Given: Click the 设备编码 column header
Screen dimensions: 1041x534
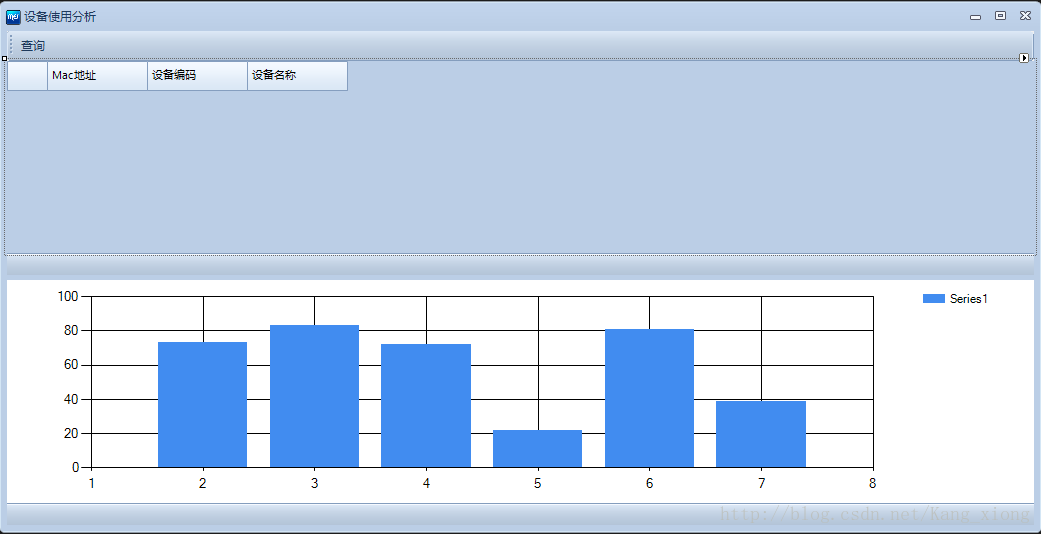Looking at the screenshot, I should [197, 76].
